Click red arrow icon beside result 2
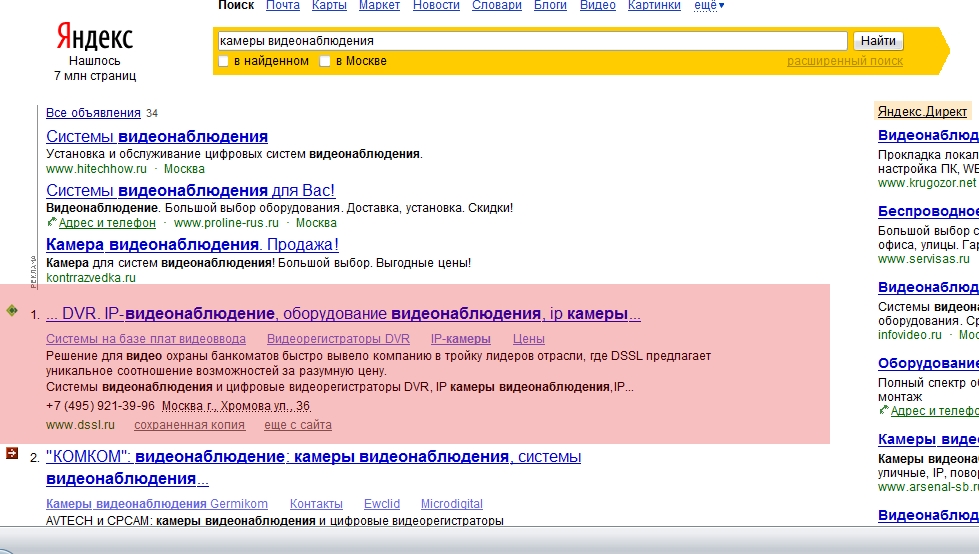Viewport: 979px width, 554px height. pyautogui.click(x=12, y=453)
